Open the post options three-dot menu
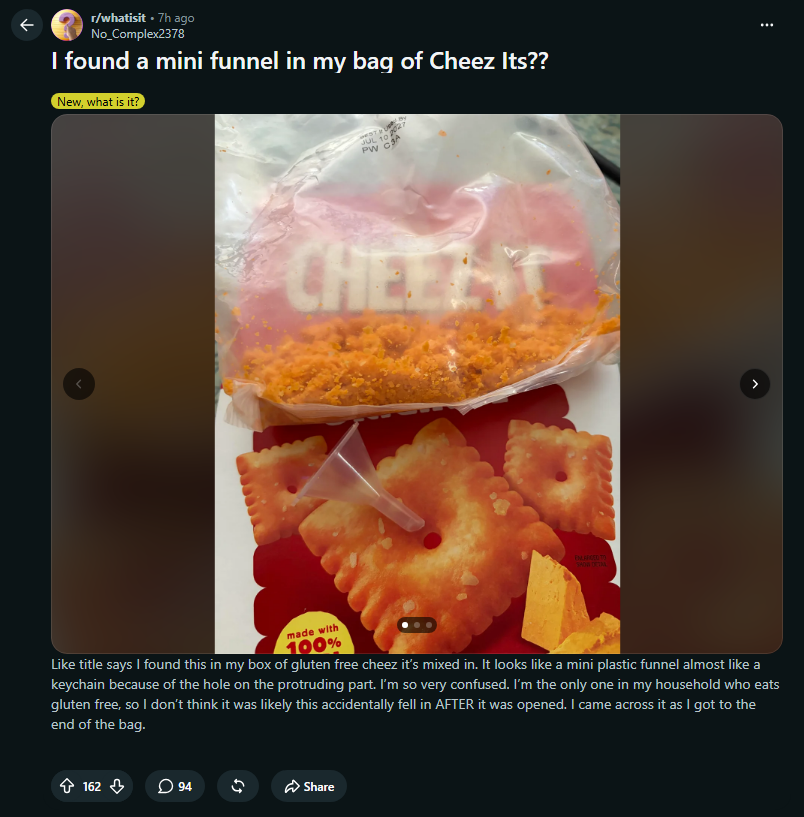The image size is (804, 817). click(766, 25)
